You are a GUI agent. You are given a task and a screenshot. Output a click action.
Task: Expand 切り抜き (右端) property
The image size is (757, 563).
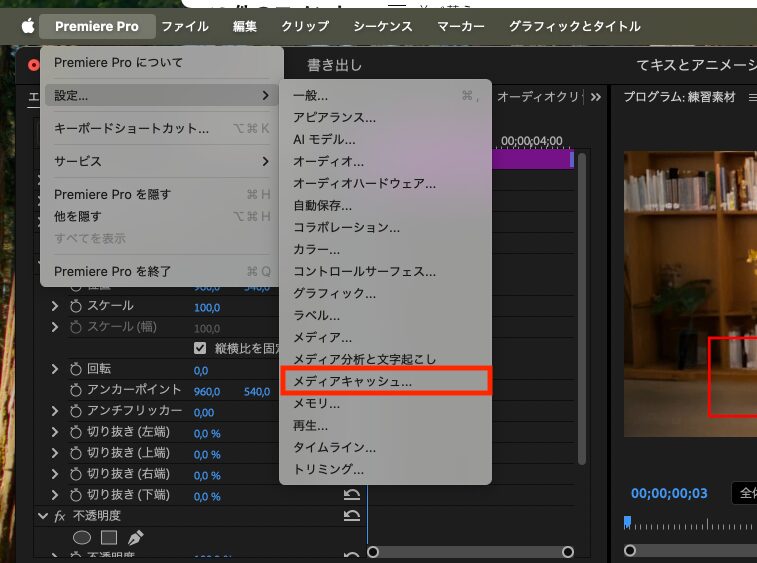point(55,474)
